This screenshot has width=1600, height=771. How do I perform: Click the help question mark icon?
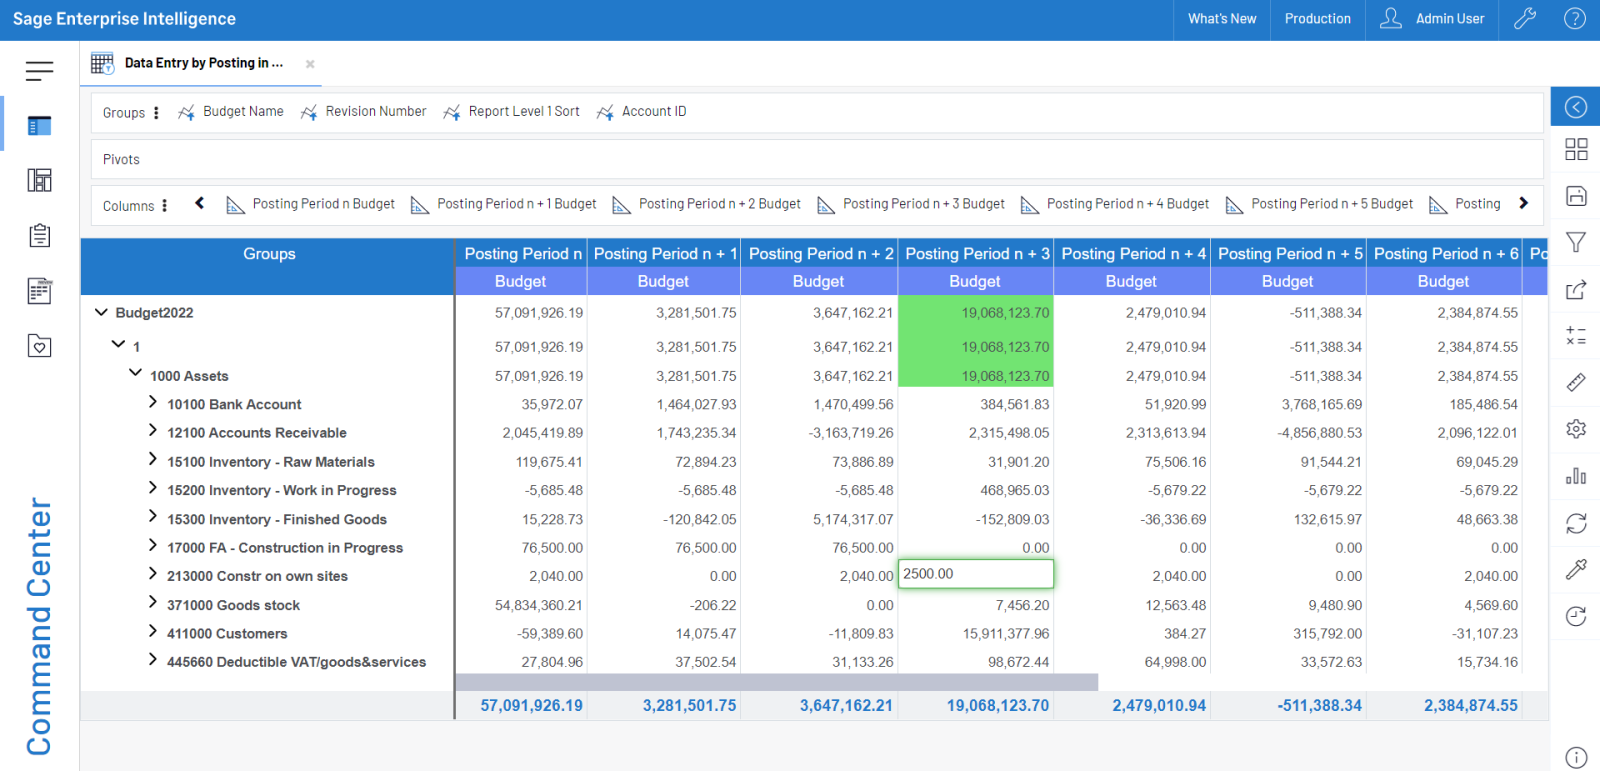1575,19
